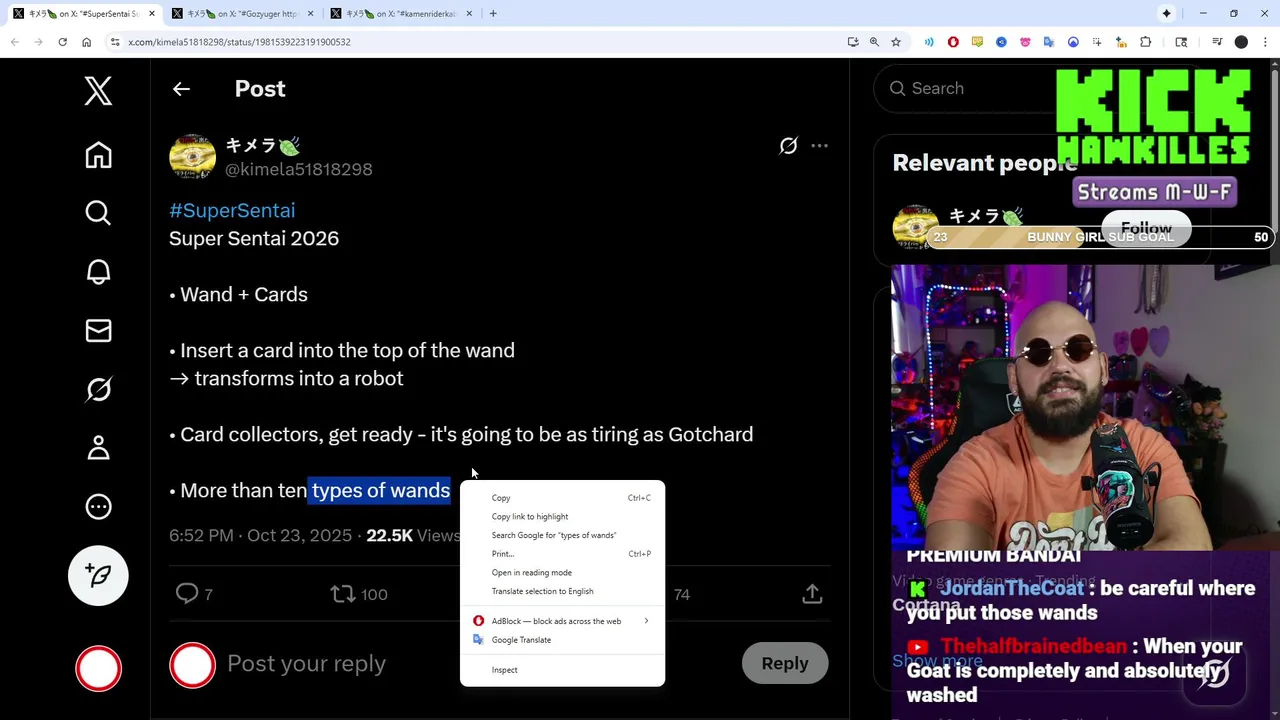The width and height of the screenshot is (1280, 720).
Task: Select Print... in the context menu
Action: (x=562, y=554)
